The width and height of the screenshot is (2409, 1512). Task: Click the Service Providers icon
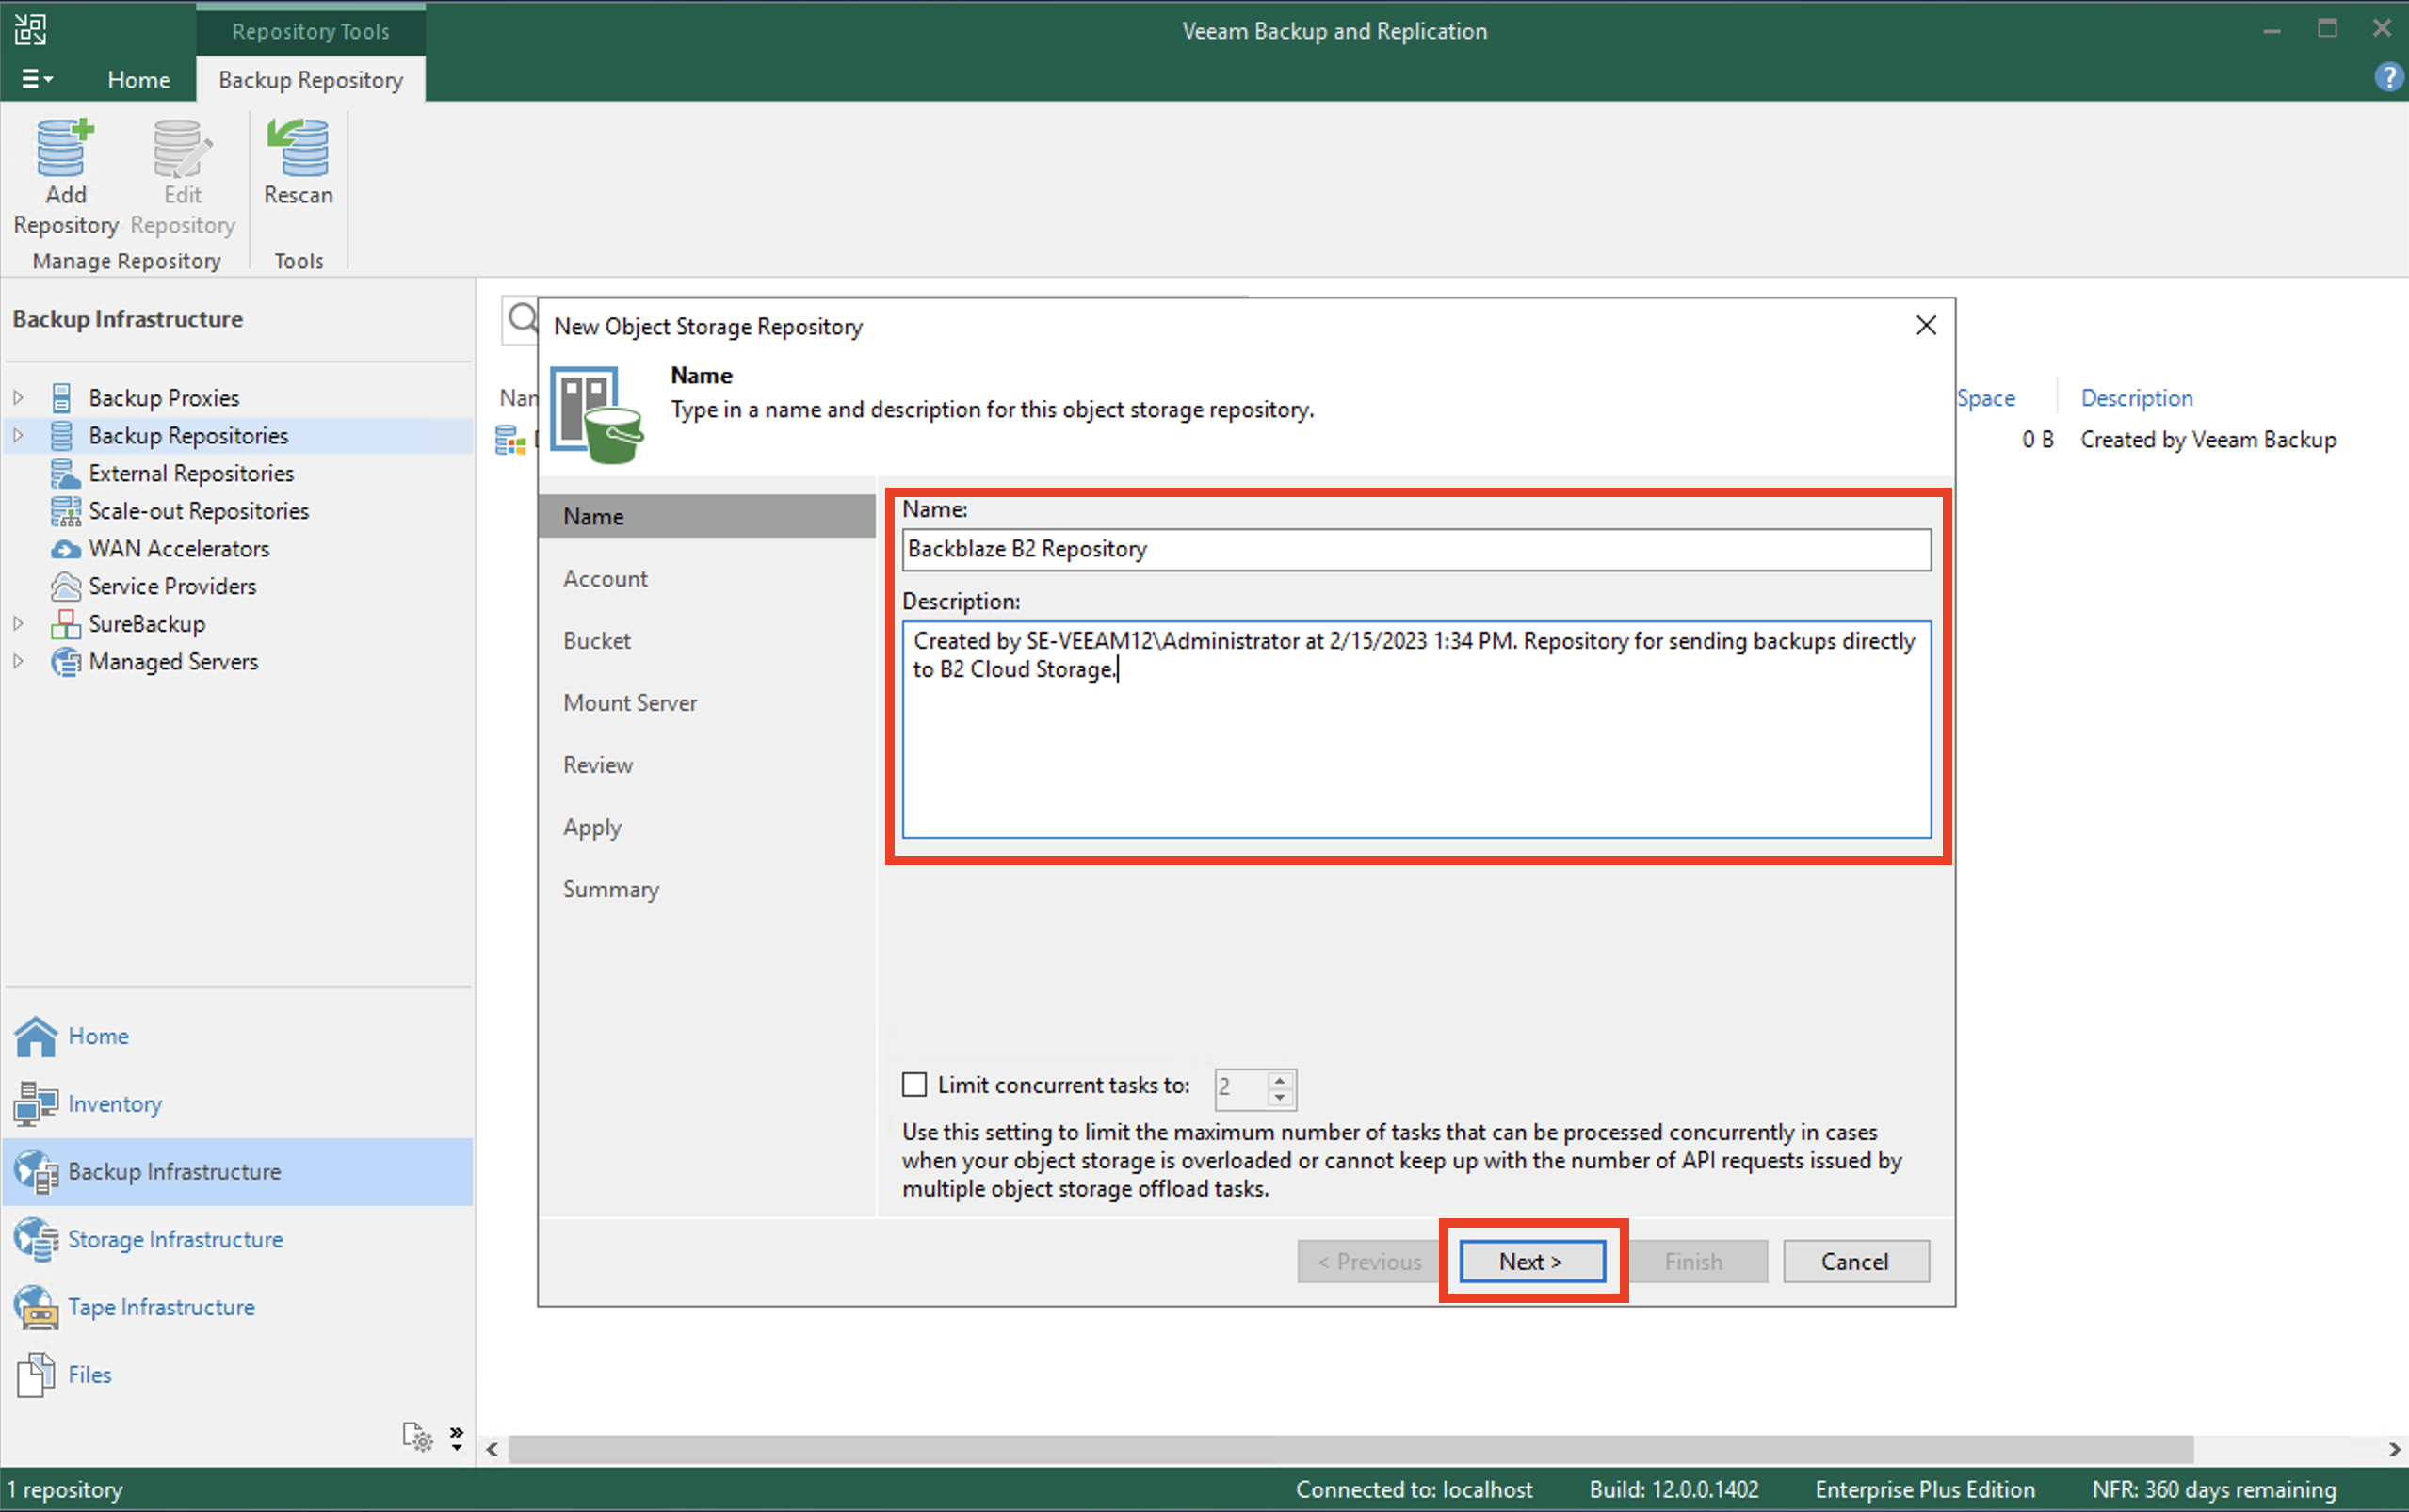[x=65, y=586]
